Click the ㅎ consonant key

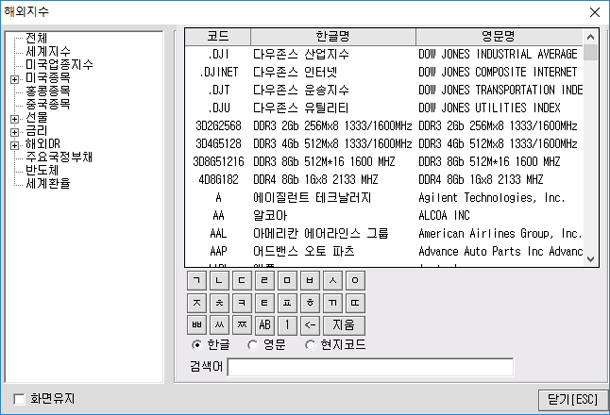[310, 303]
